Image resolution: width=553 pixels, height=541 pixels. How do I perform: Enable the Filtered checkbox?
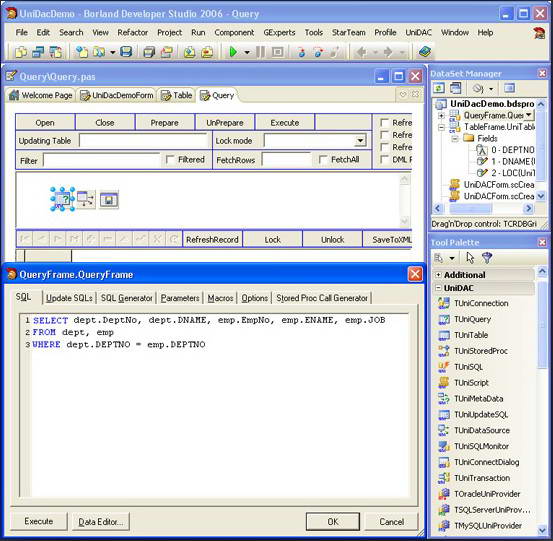[x=170, y=160]
